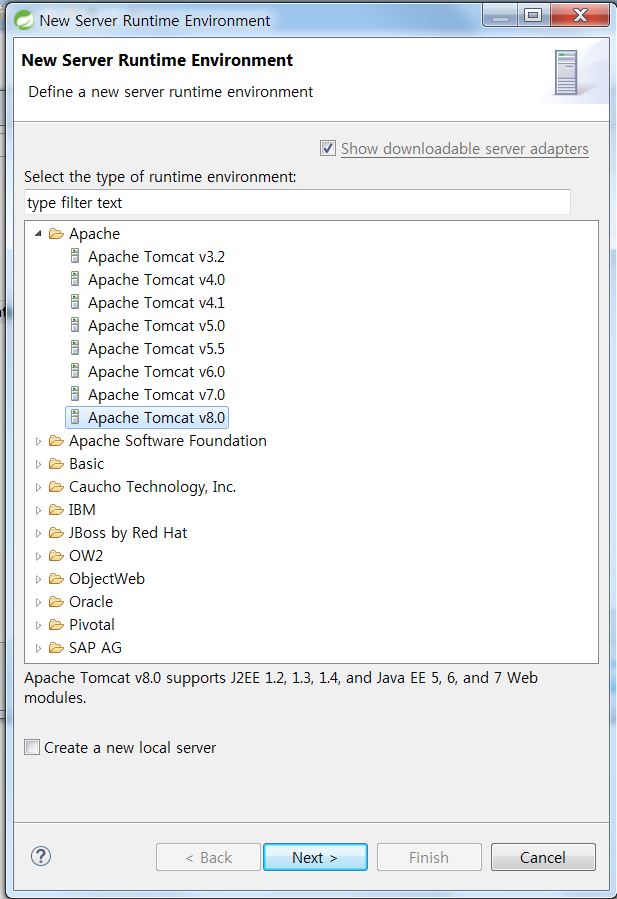
Task: Click the Back button
Action: coord(208,857)
